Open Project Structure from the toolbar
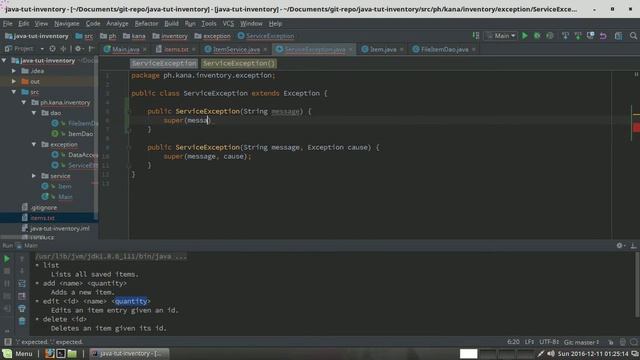Screen dimensions: 640x360 tap(619, 36)
